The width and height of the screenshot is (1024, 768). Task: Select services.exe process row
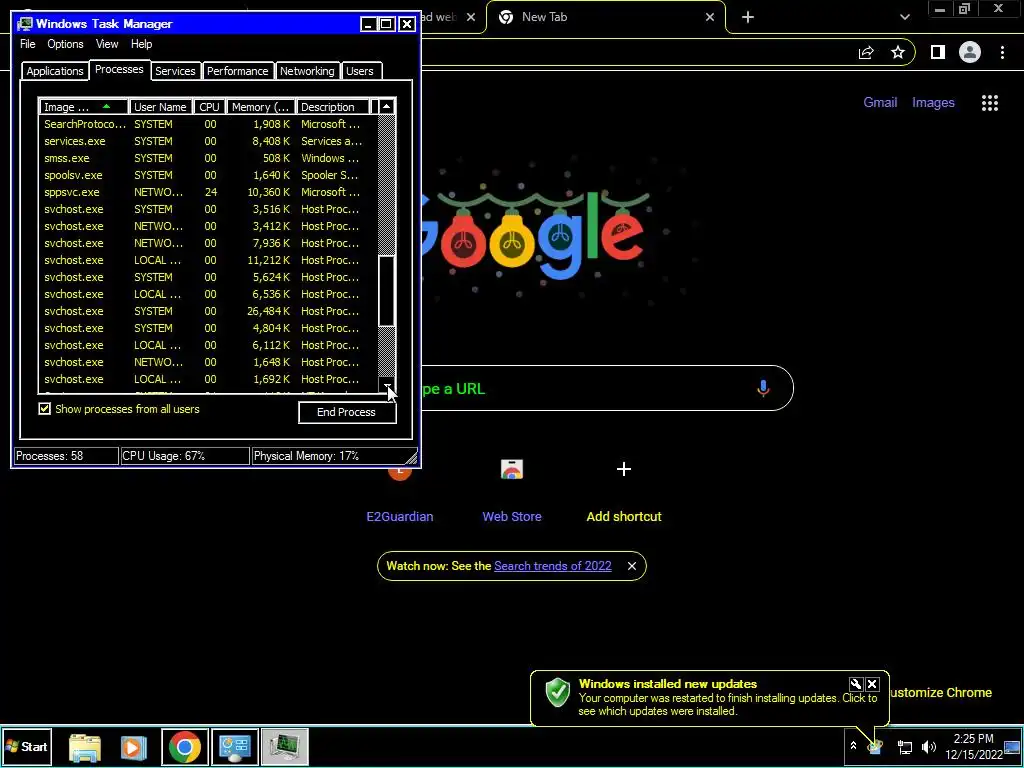(x=206, y=141)
